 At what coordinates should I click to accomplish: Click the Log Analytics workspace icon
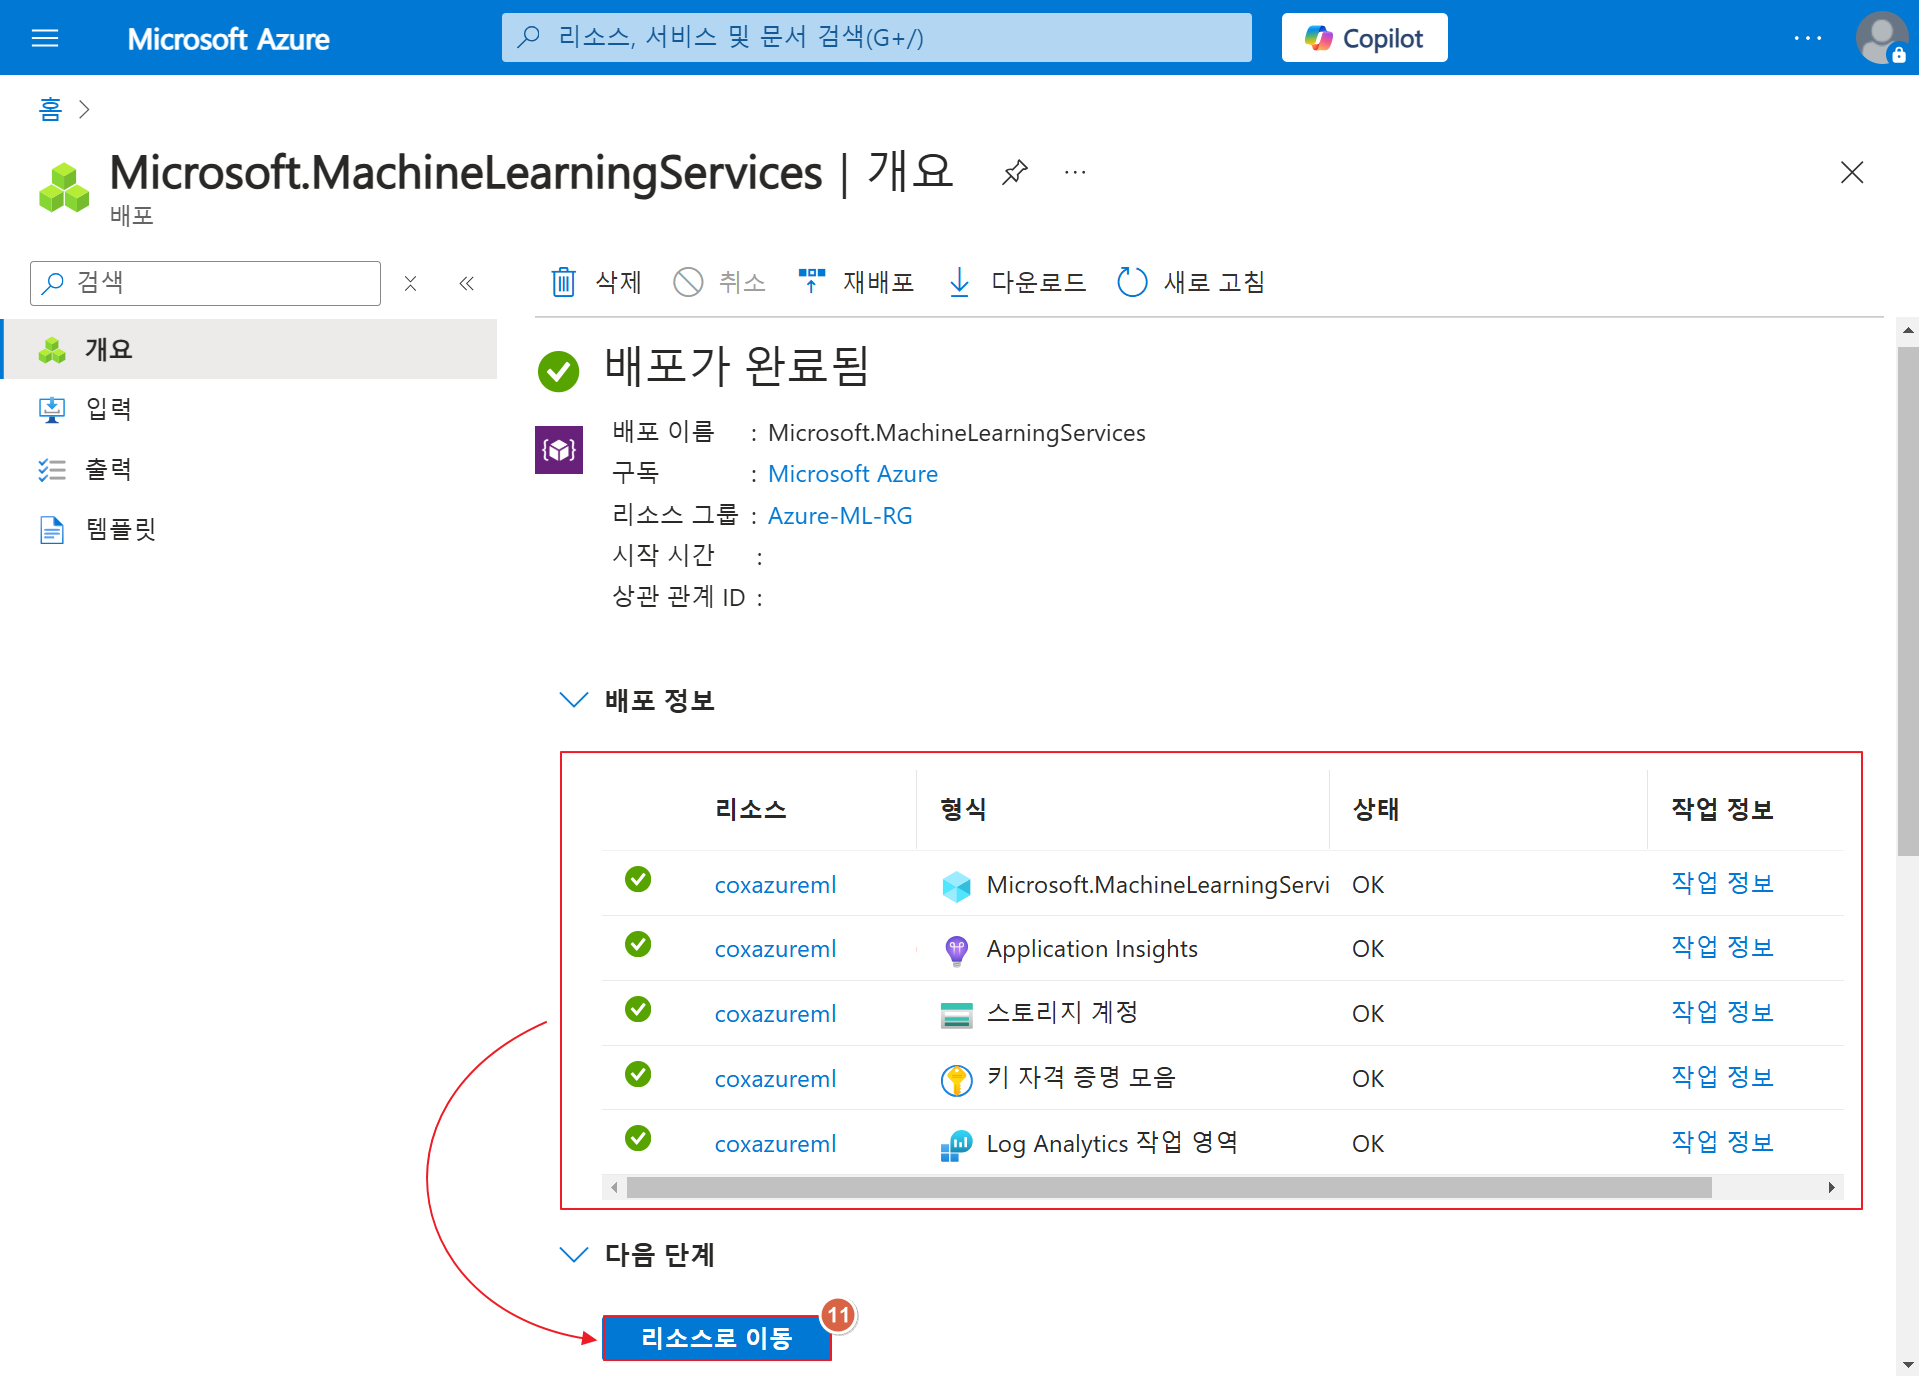coord(956,1145)
